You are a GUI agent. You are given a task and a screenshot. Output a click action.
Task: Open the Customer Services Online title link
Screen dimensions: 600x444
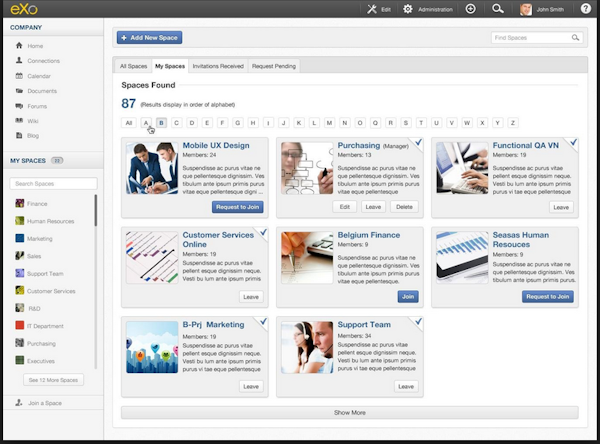pos(218,240)
